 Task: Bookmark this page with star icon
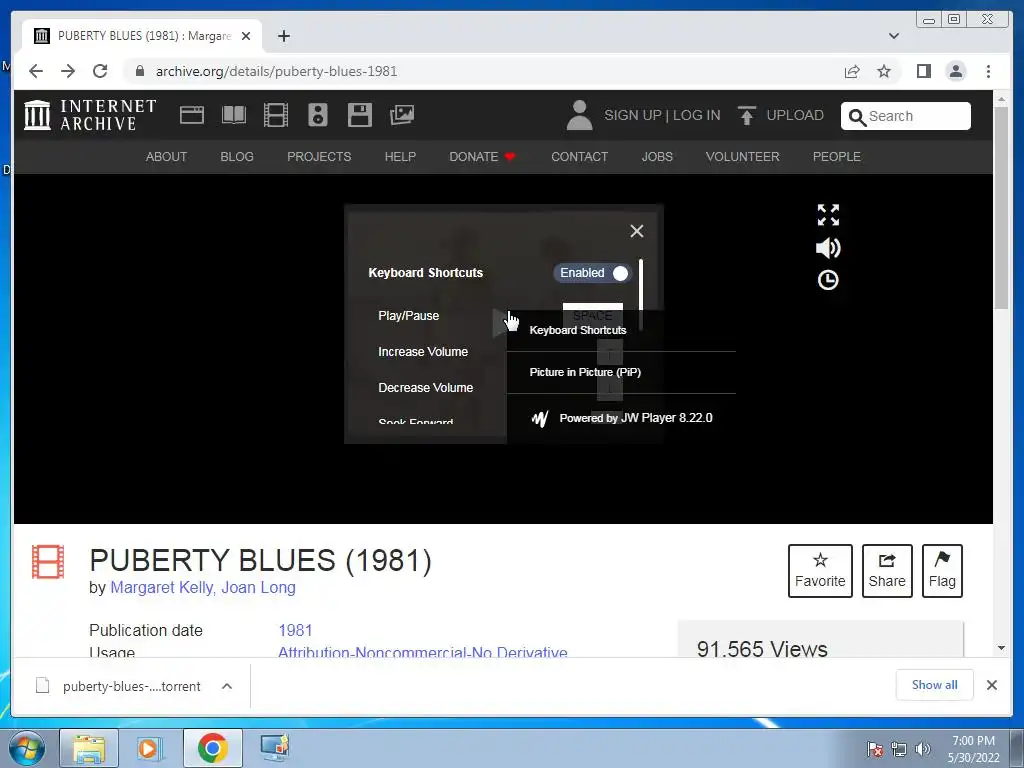click(x=884, y=71)
